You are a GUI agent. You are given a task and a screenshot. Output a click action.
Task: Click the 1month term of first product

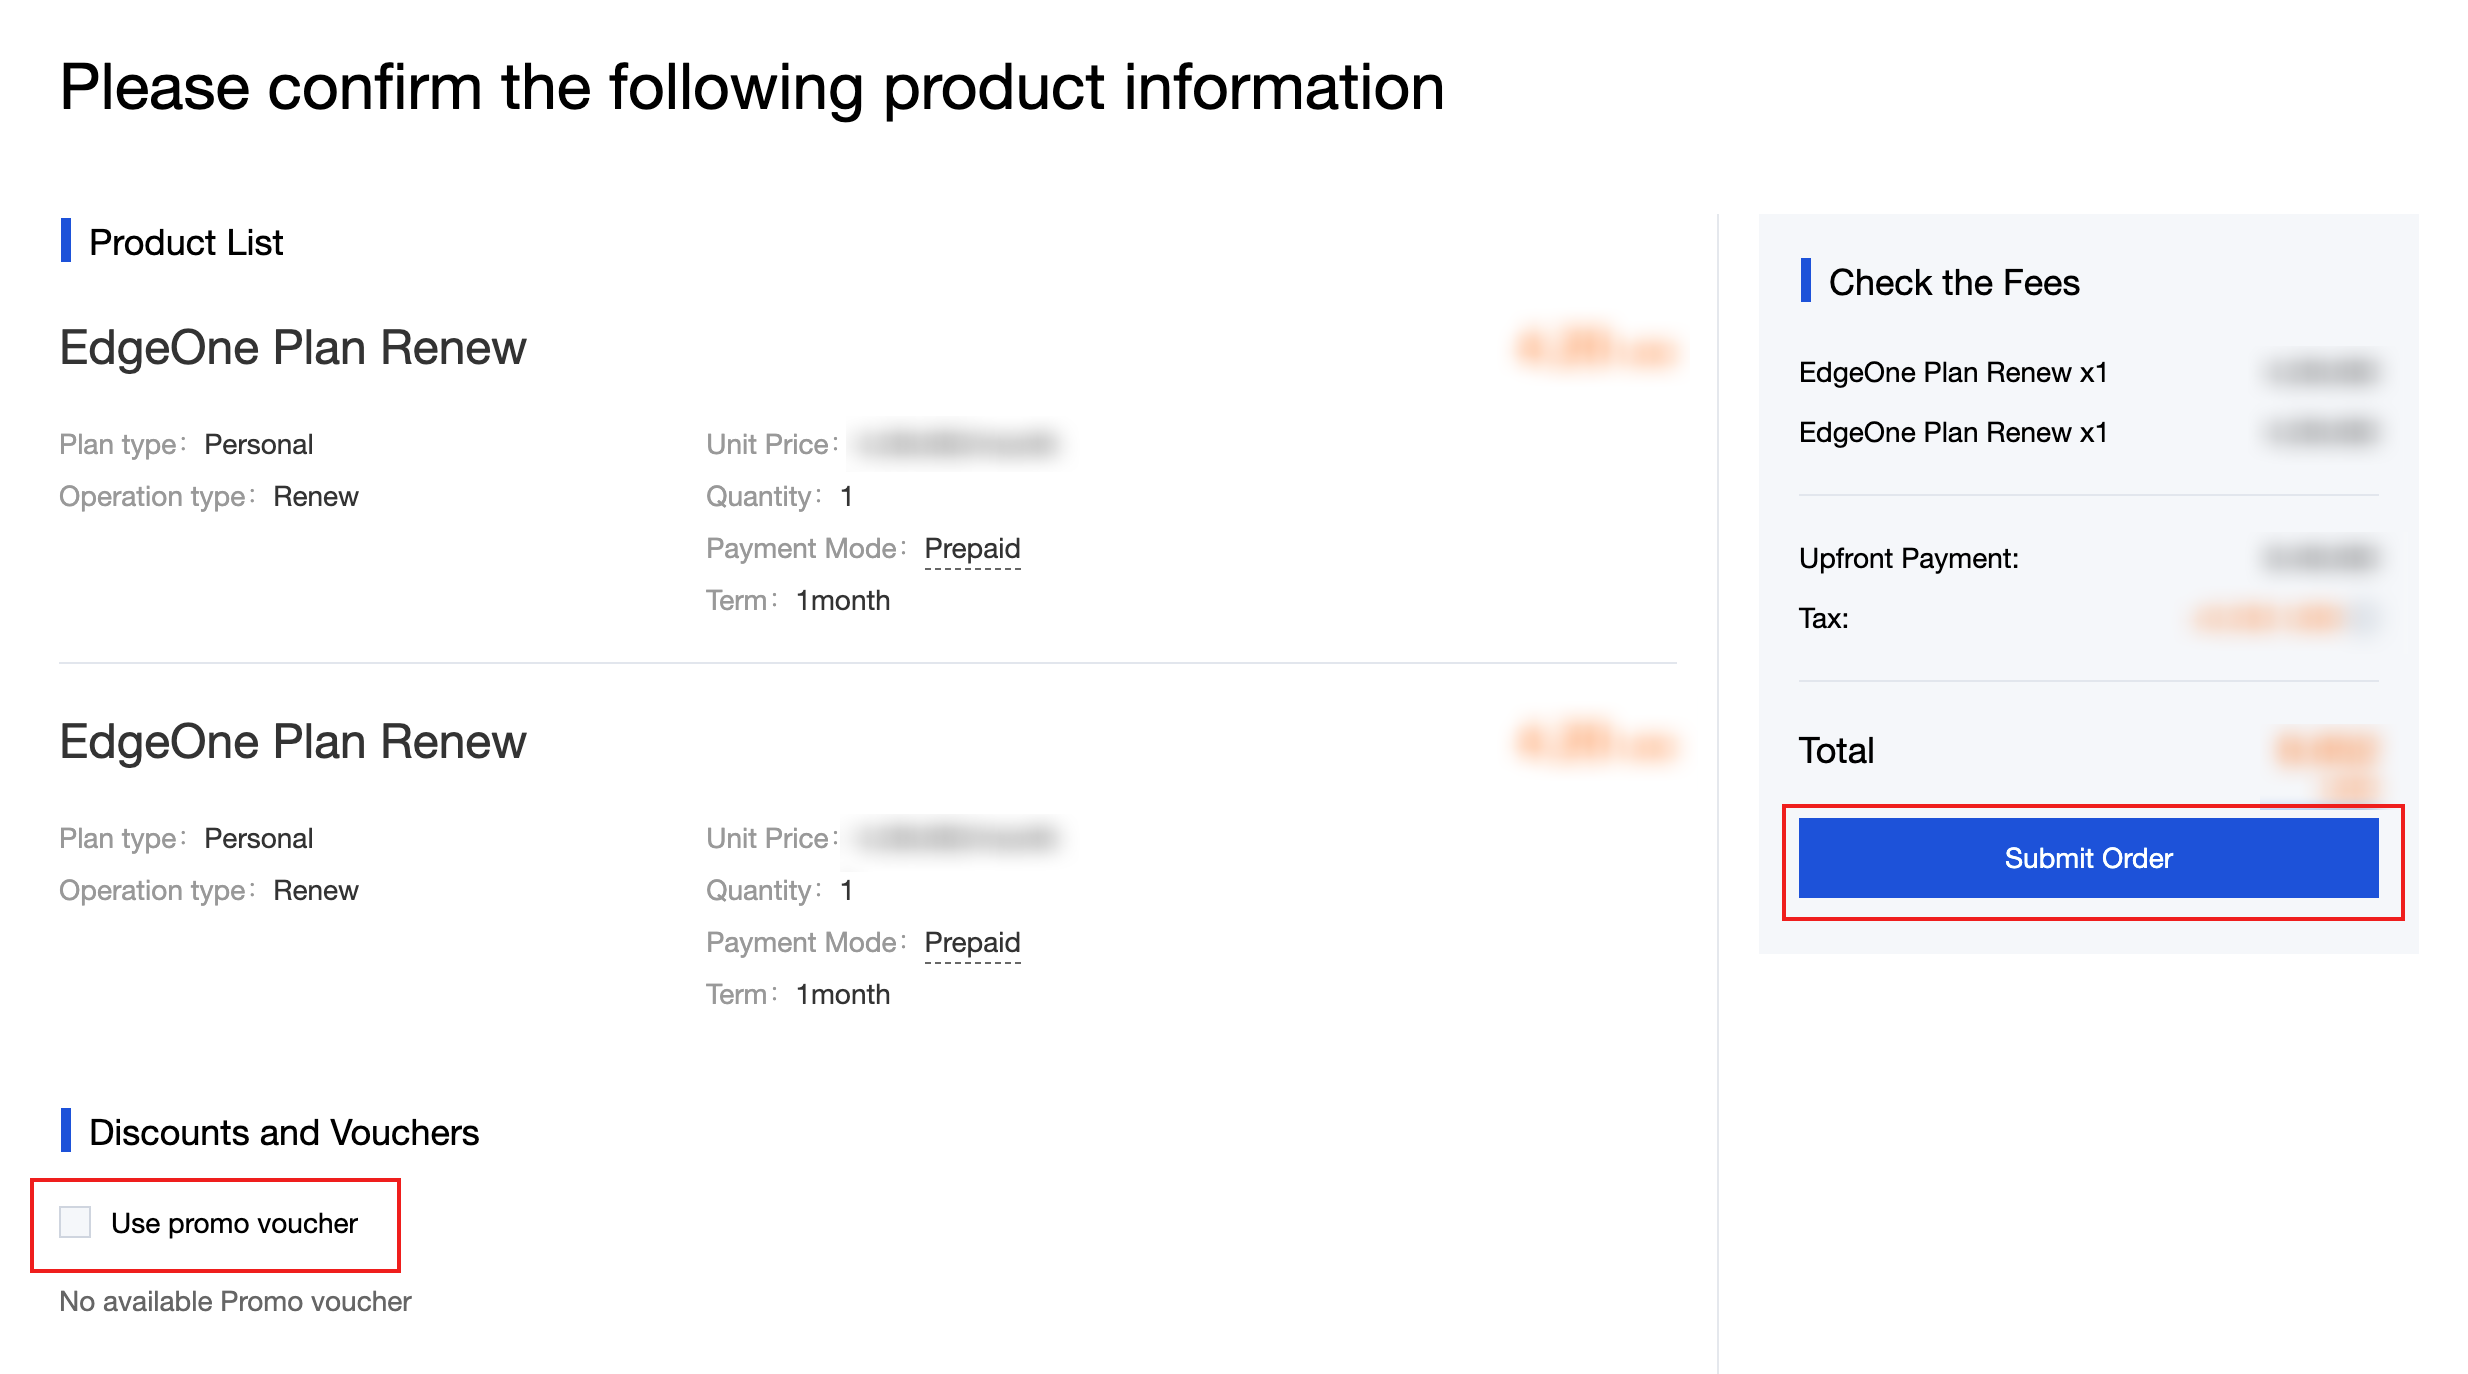pos(842,600)
